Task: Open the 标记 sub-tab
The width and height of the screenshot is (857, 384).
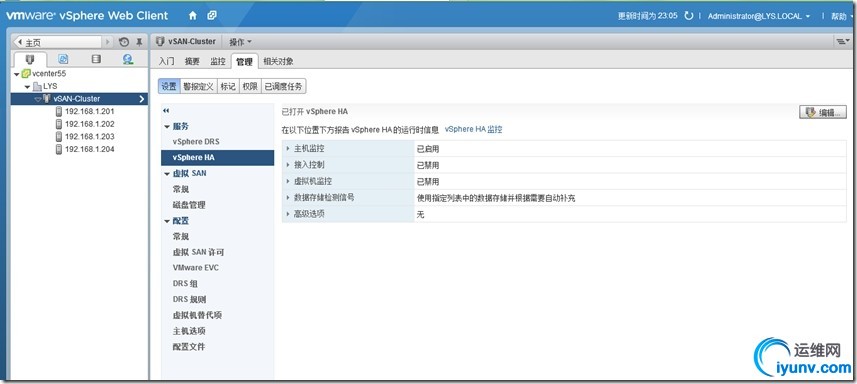Action: pyautogui.click(x=228, y=86)
